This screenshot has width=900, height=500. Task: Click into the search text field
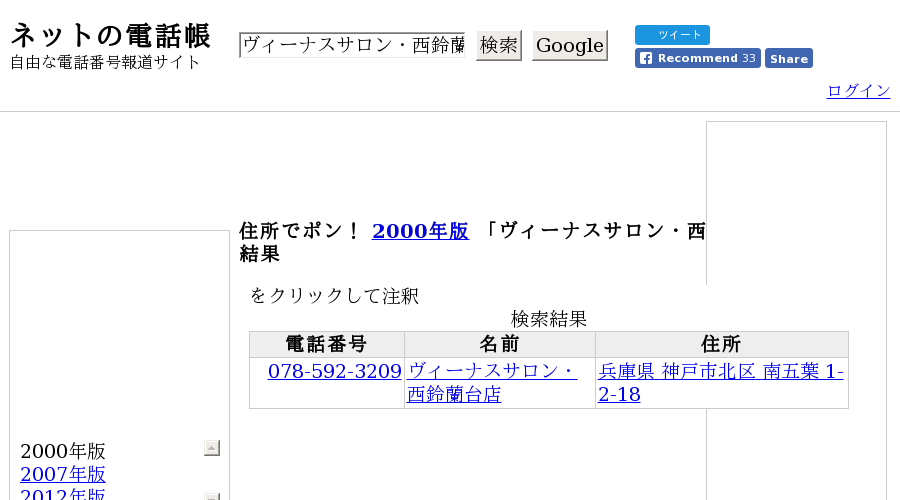pos(352,45)
